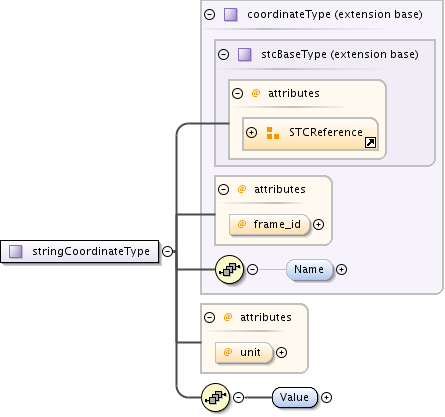The height and width of the screenshot is (417, 445).
Task: Select the sequence compositor icon before Name
Action: click(x=230, y=269)
